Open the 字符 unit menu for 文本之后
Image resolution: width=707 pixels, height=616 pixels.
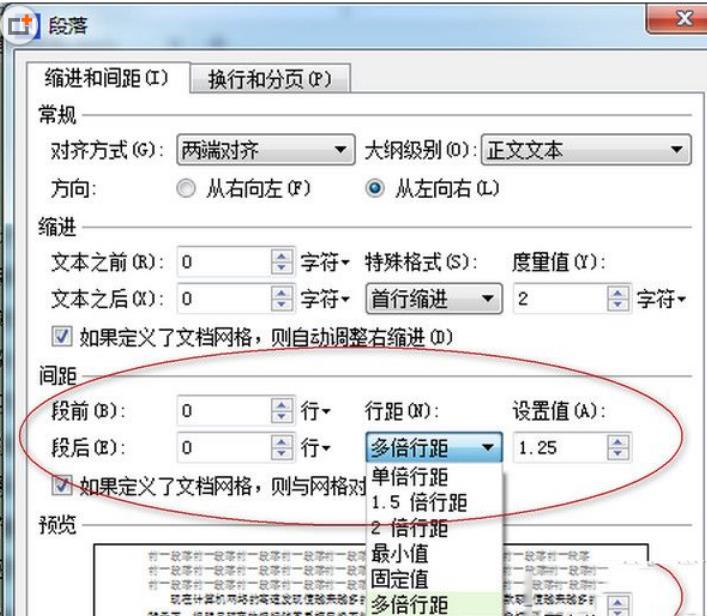325,299
